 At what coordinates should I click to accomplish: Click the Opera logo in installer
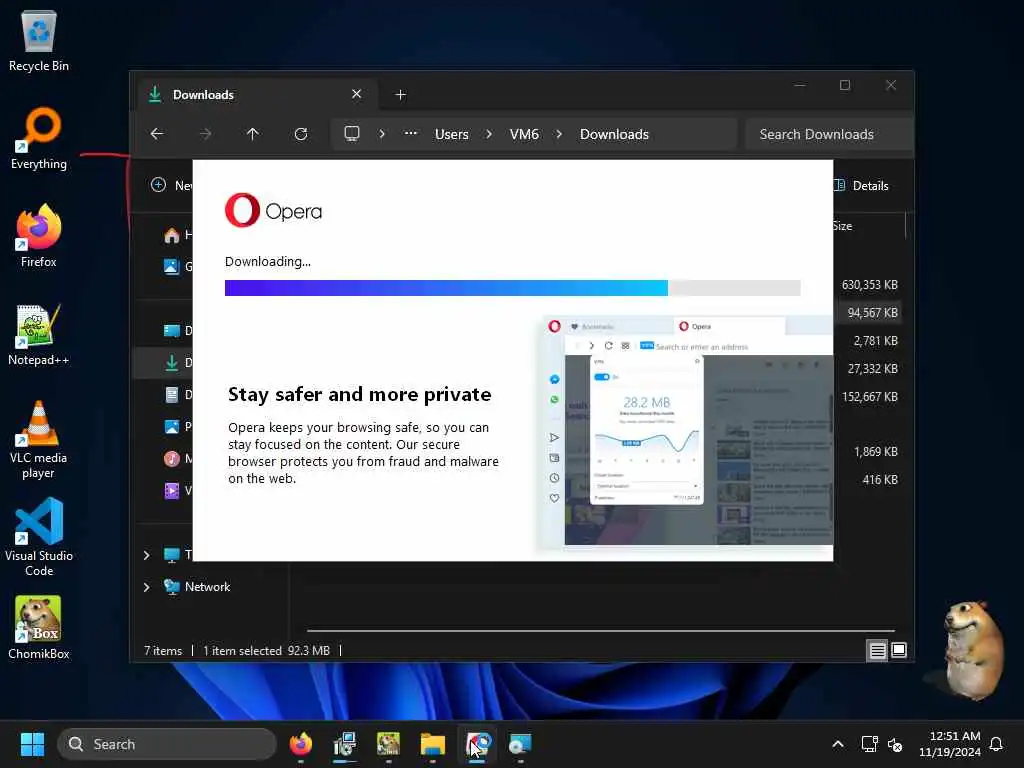(273, 210)
